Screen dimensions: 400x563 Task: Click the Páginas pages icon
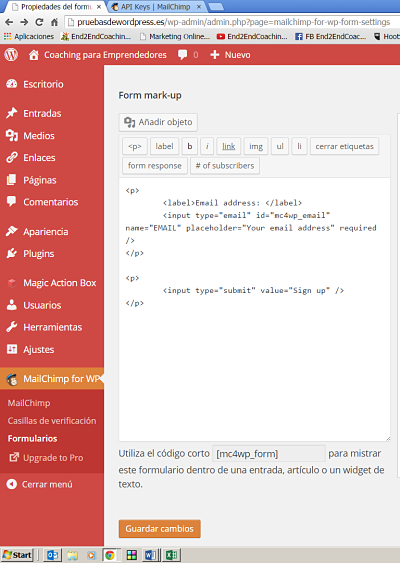tap(11, 180)
